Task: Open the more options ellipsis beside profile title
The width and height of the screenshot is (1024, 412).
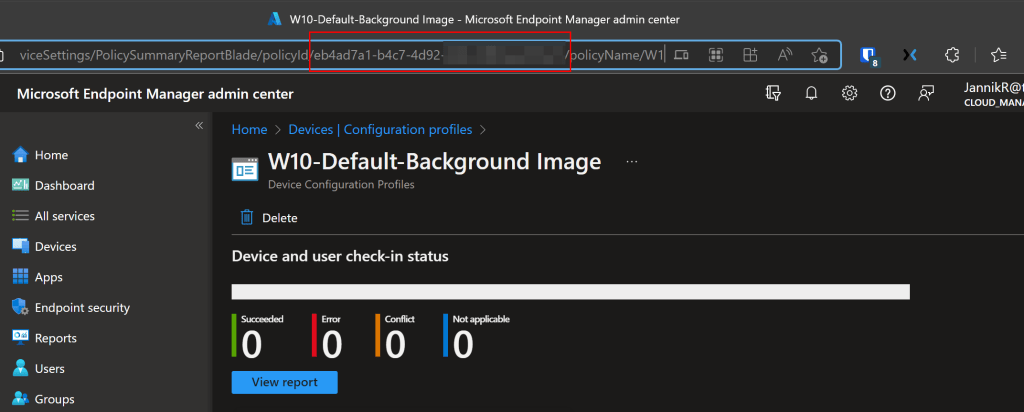Action: click(631, 161)
